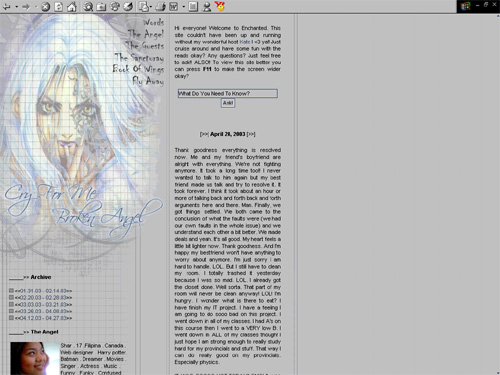500x375 pixels.
Task: Reload the page with Refresh icon
Action: pyautogui.click(x=58, y=7)
